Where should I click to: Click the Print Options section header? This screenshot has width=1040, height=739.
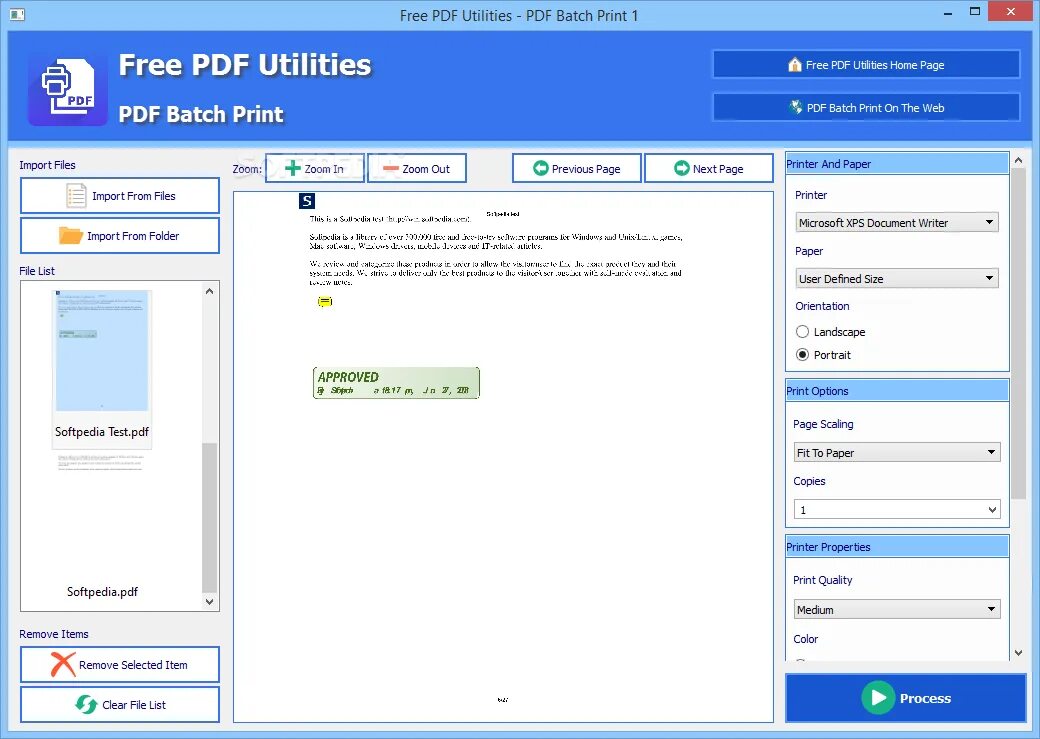coord(897,391)
